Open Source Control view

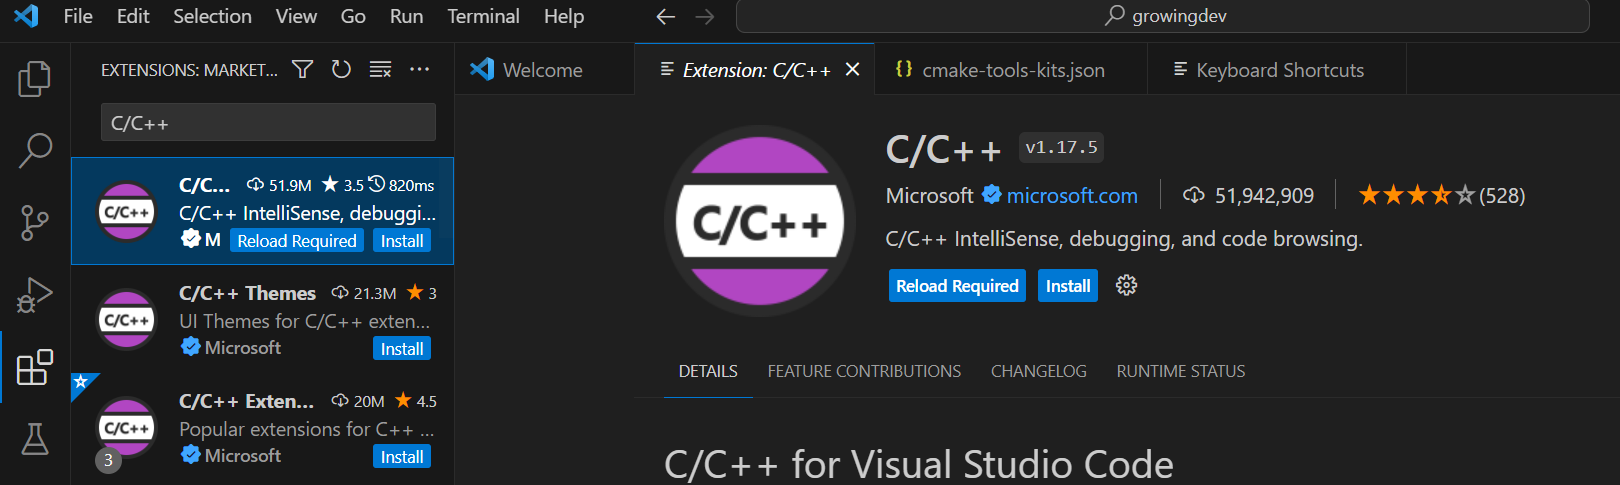tap(35, 223)
